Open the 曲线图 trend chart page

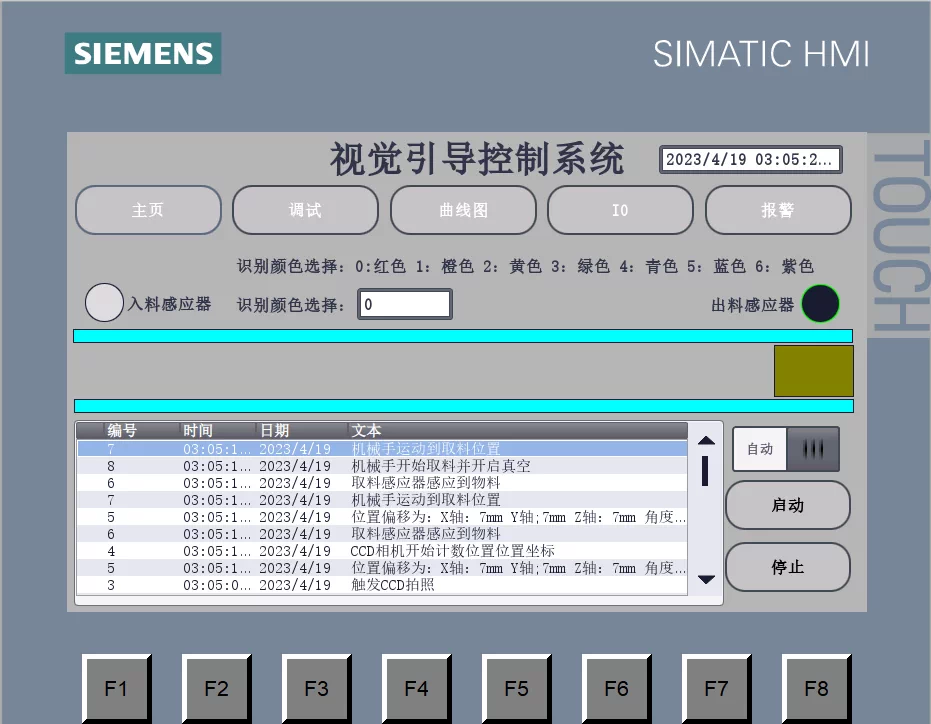click(x=463, y=210)
